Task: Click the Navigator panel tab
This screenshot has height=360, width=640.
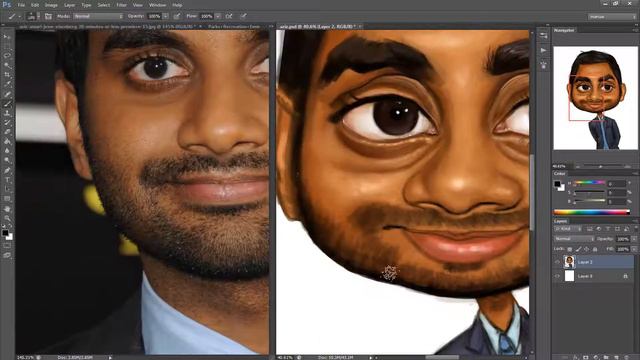Action: 564,30
